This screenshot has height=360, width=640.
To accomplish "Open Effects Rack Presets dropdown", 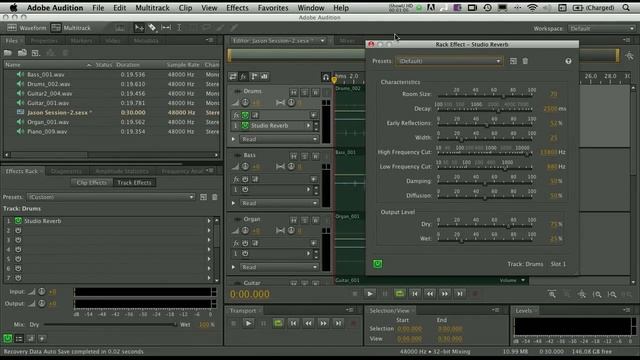I will pos(111,197).
